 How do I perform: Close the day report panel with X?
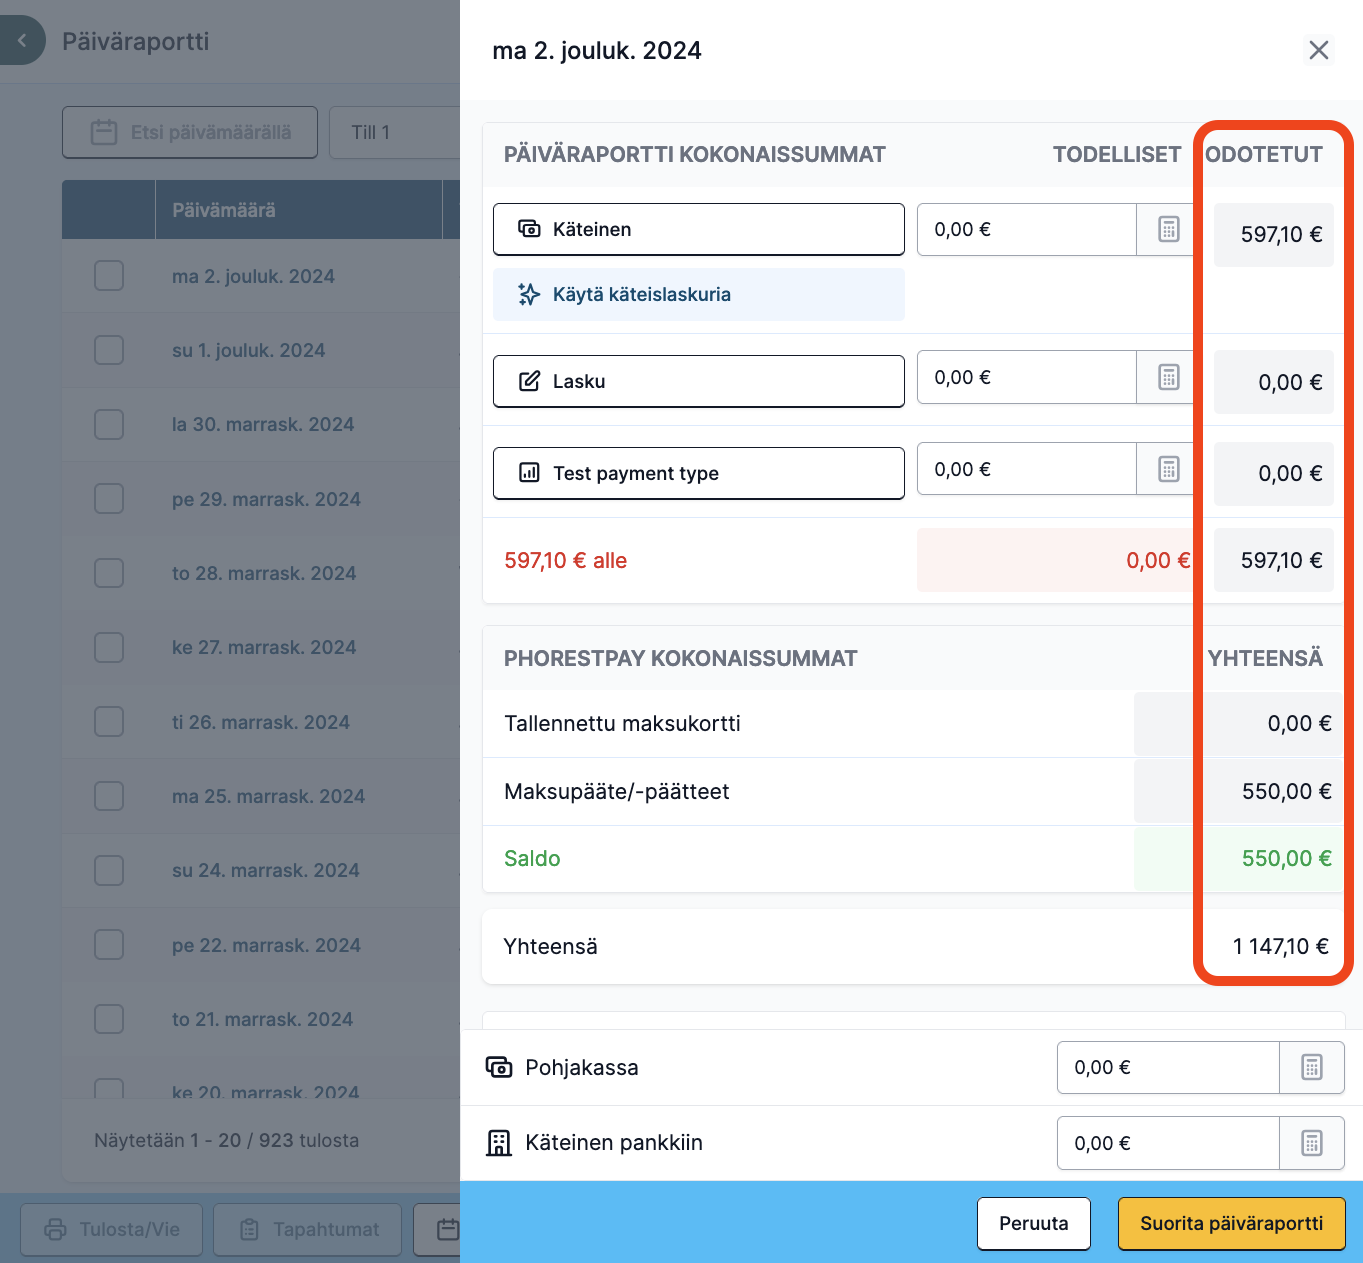(x=1319, y=50)
